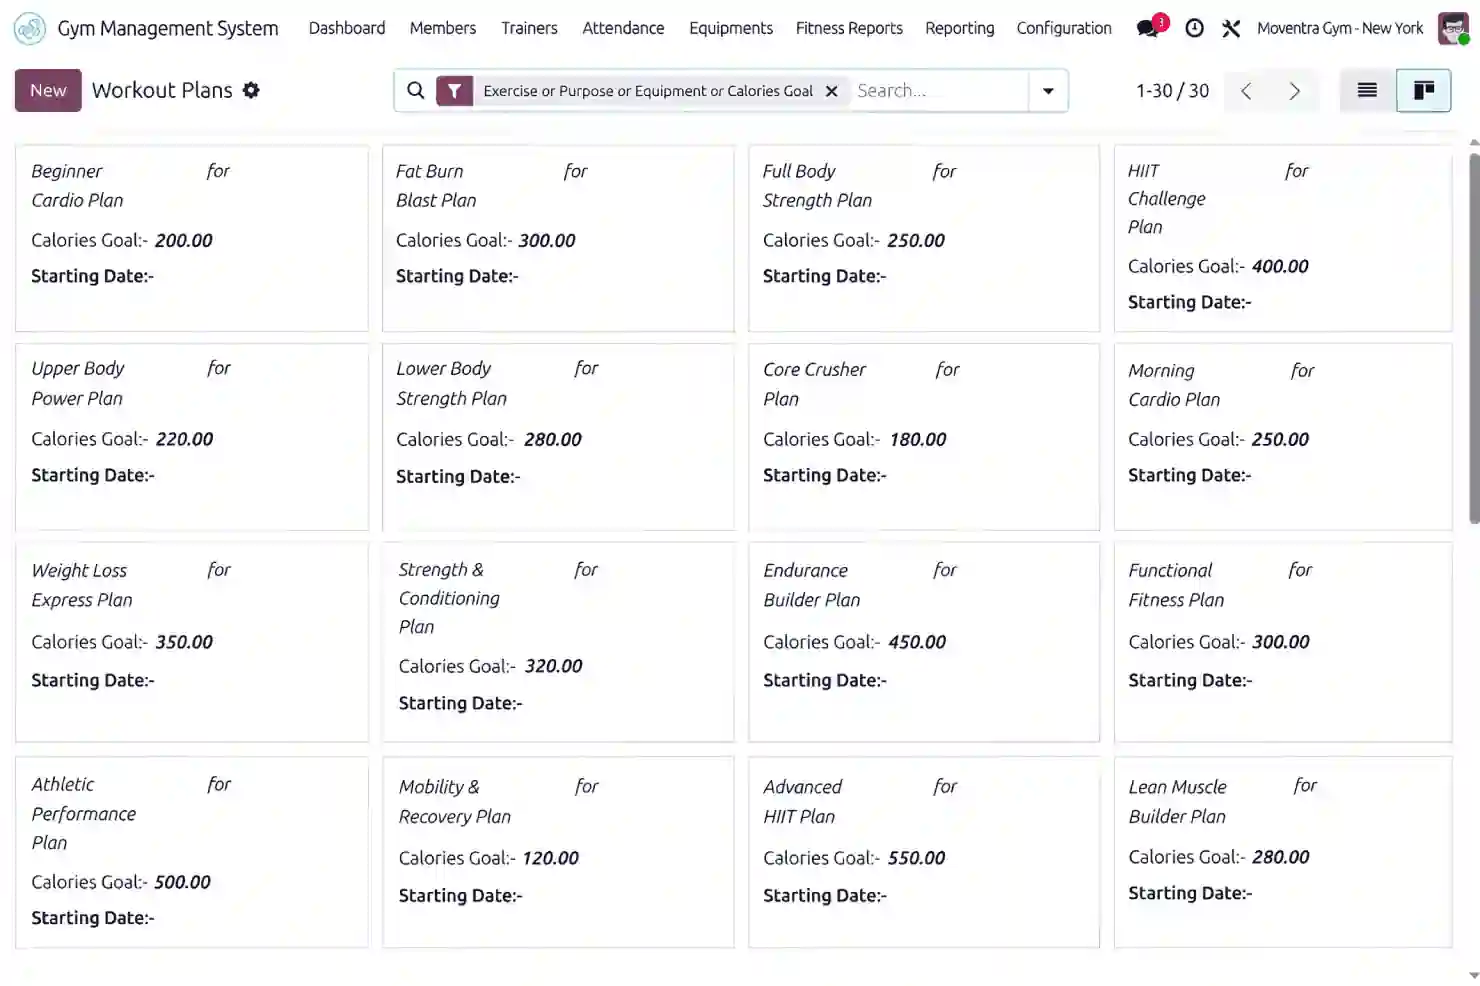Open the Fitness Reports menu
This screenshot has height=986, width=1480.
click(x=849, y=28)
